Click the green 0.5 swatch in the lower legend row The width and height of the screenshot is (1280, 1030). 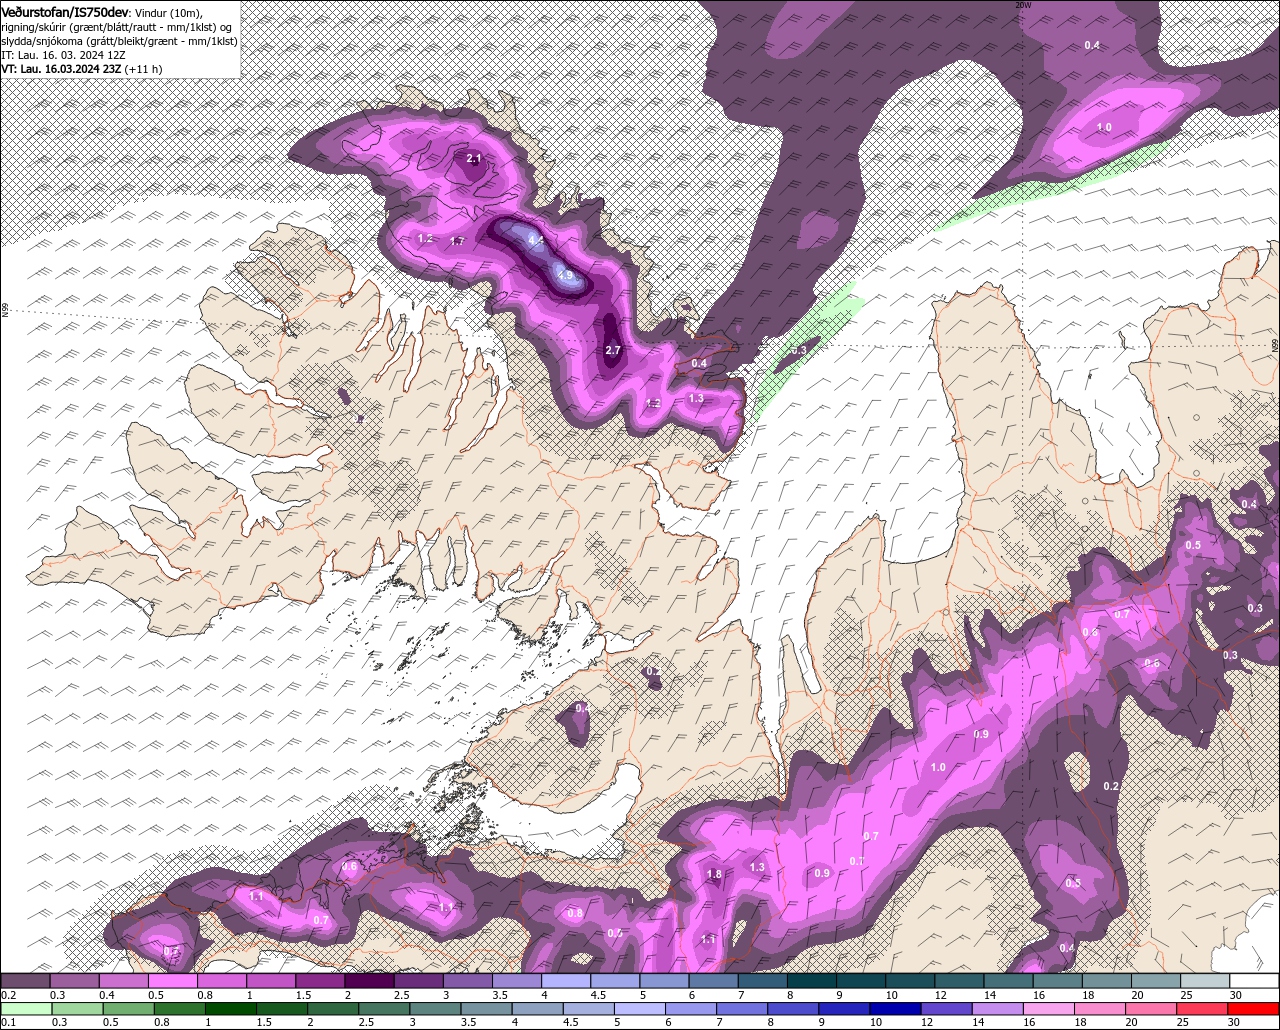(x=126, y=1009)
